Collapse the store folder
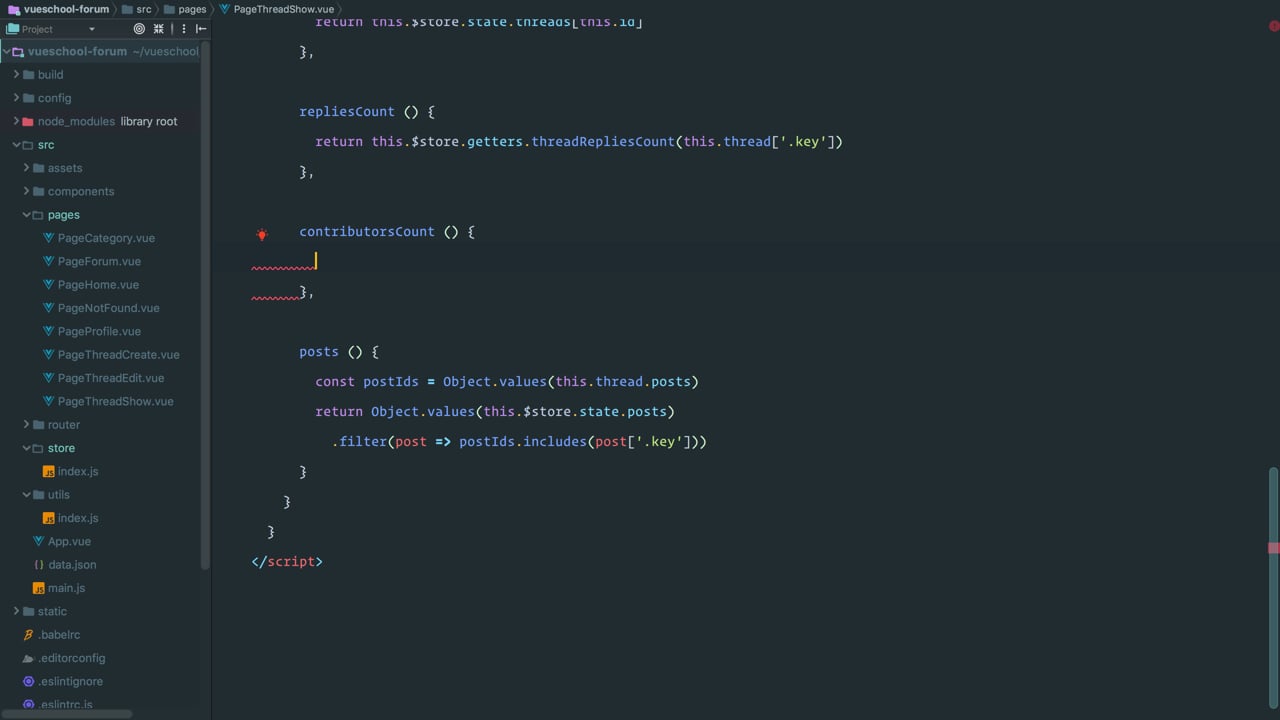Screen dimensions: 1280x720 [x=26, y=448]
